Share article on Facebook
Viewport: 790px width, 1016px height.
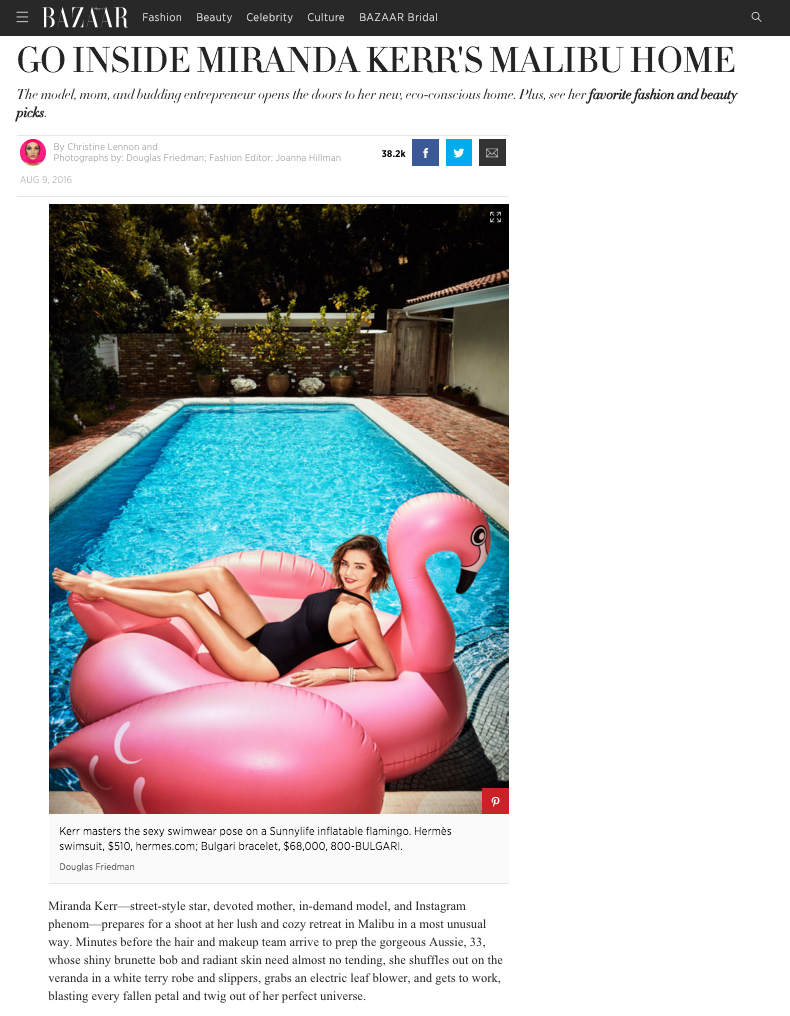click(425, 153)
